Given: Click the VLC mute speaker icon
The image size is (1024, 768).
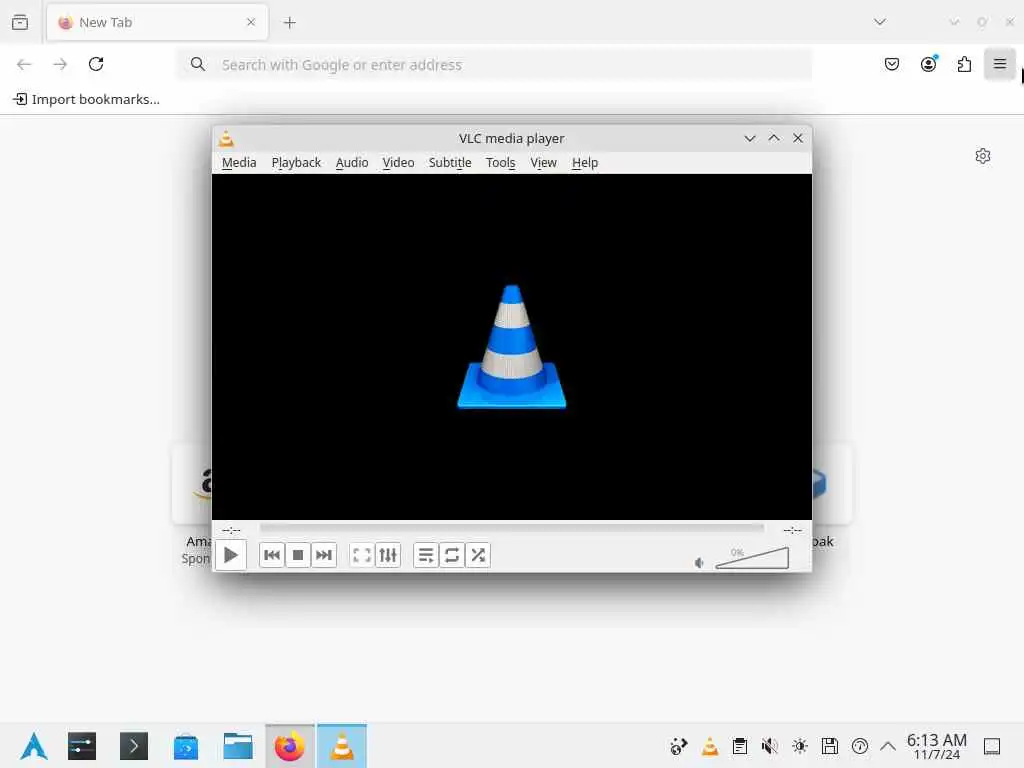Looking at the screenshot, I should (699, 562).
